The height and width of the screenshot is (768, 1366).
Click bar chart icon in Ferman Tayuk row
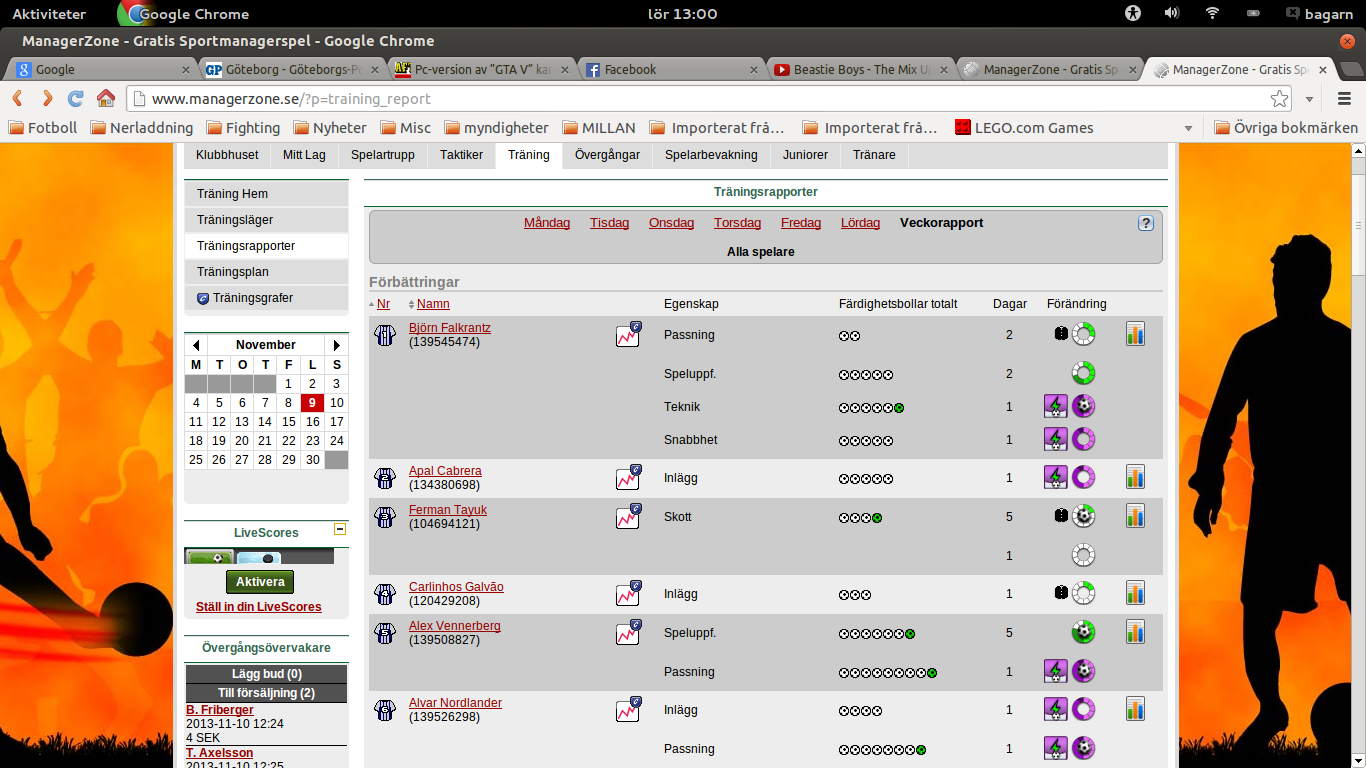coord(1135,516)
